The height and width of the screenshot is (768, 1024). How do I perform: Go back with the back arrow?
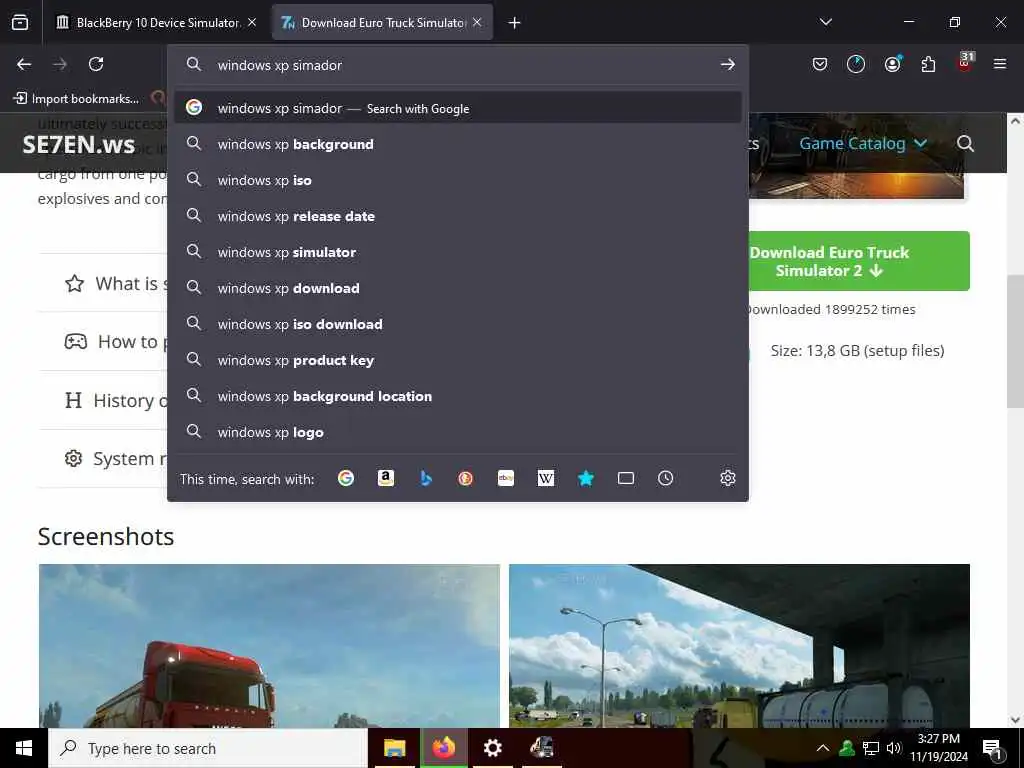pos(24,64)
